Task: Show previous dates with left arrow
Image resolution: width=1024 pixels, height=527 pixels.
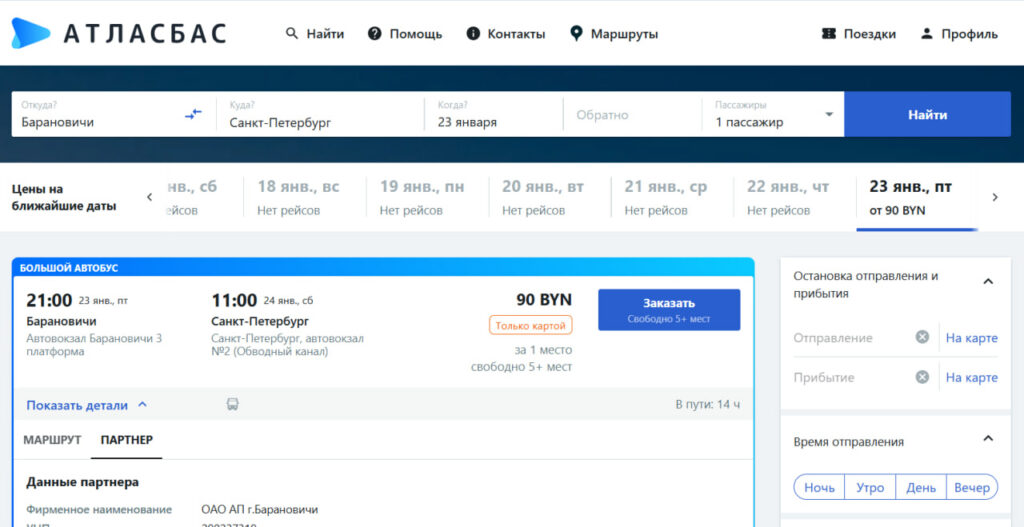Action: point(150,197)
